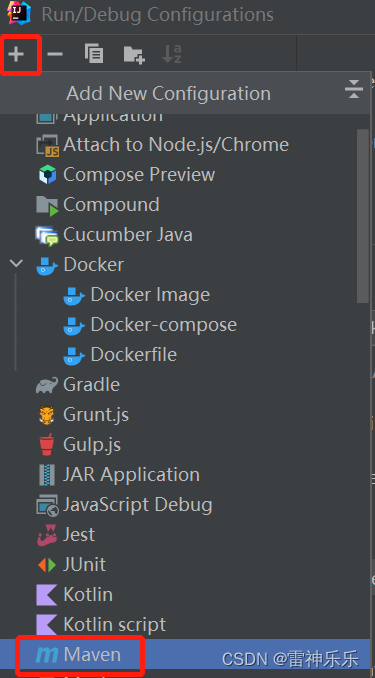Viewport: 375px width, 678px height.
Task: Select the Compound configuration icon
Action: pos(47,205)
